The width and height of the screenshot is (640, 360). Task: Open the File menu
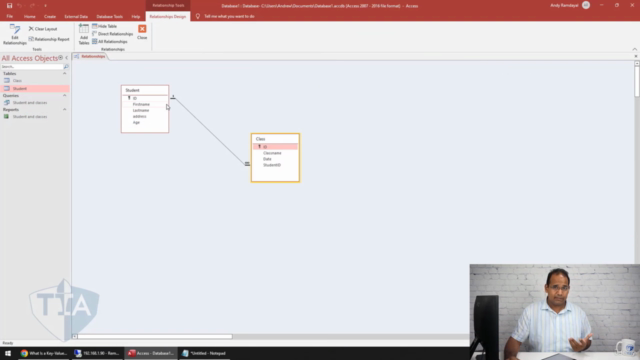[x=10, y=16]
